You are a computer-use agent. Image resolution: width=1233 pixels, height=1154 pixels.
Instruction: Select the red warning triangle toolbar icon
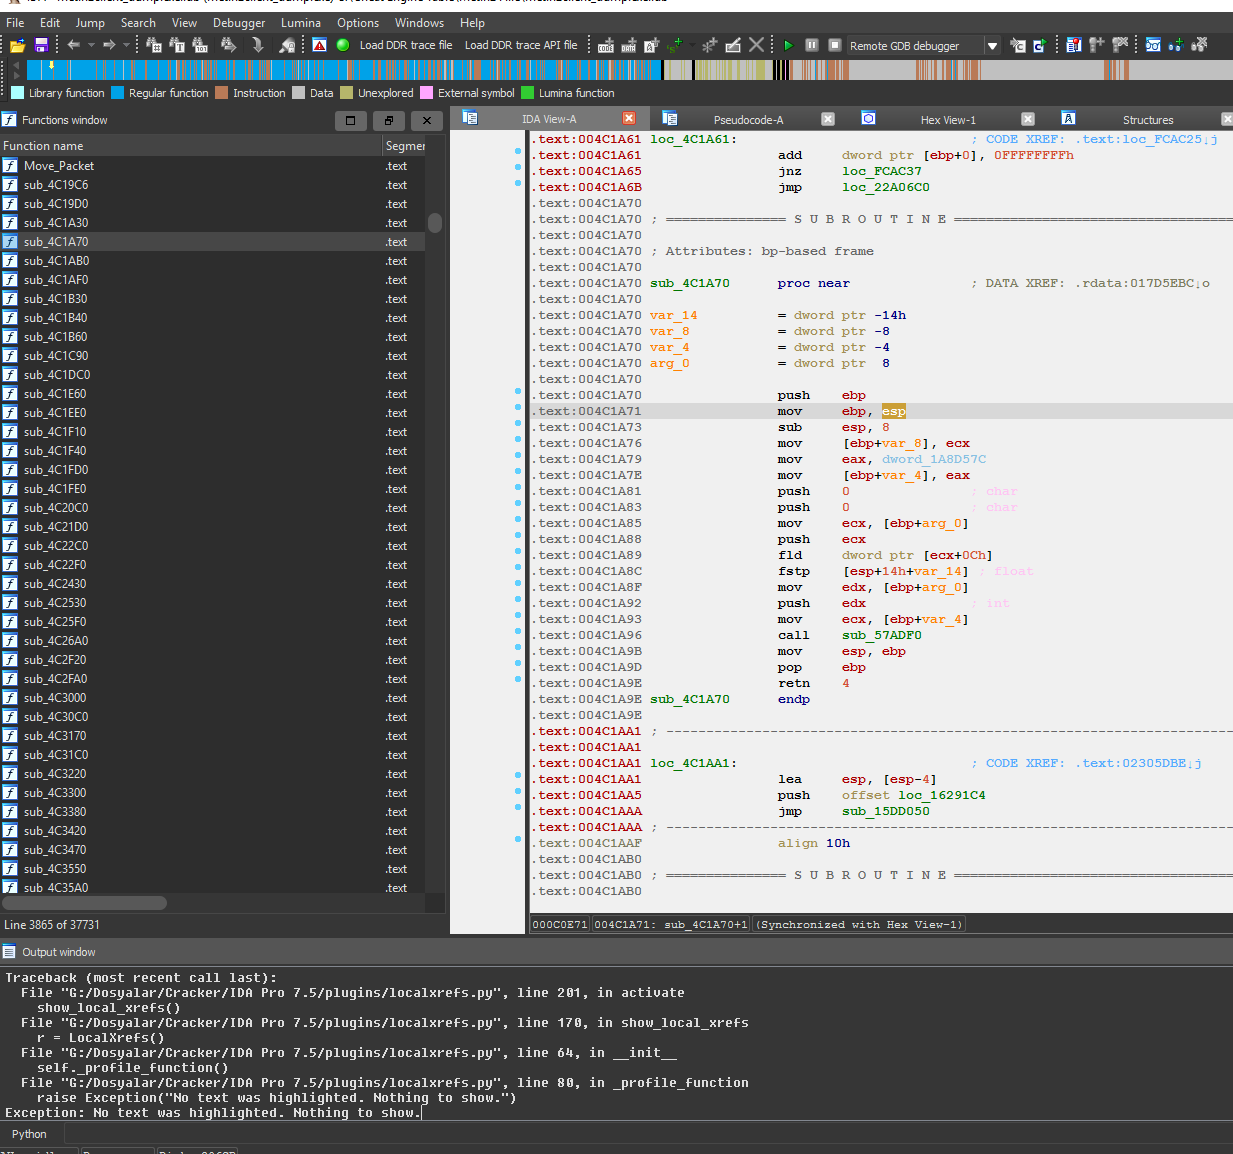[319, 45]
